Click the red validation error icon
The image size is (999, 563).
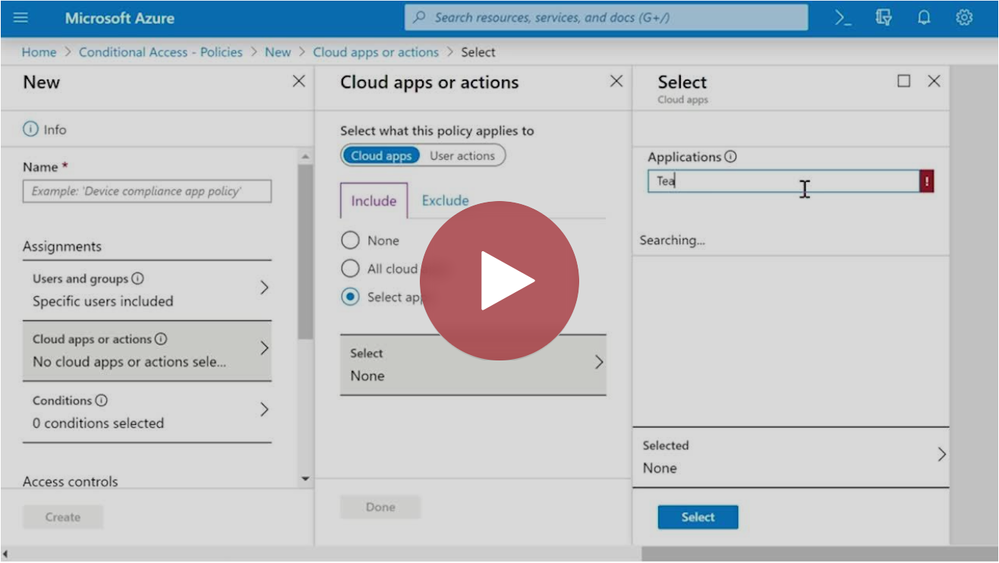pyautogui.click(x=926, y=181)
